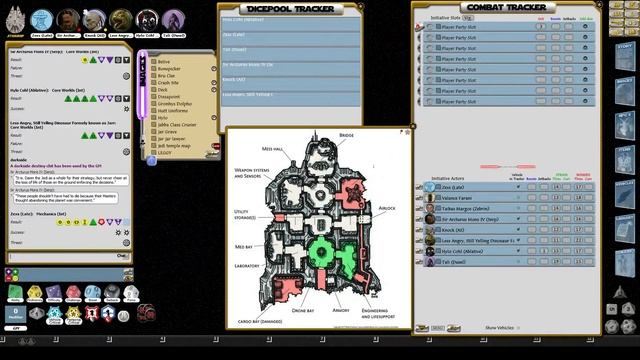
Task: Click the red-pink initiative divider bar
Action: (508, 167)
